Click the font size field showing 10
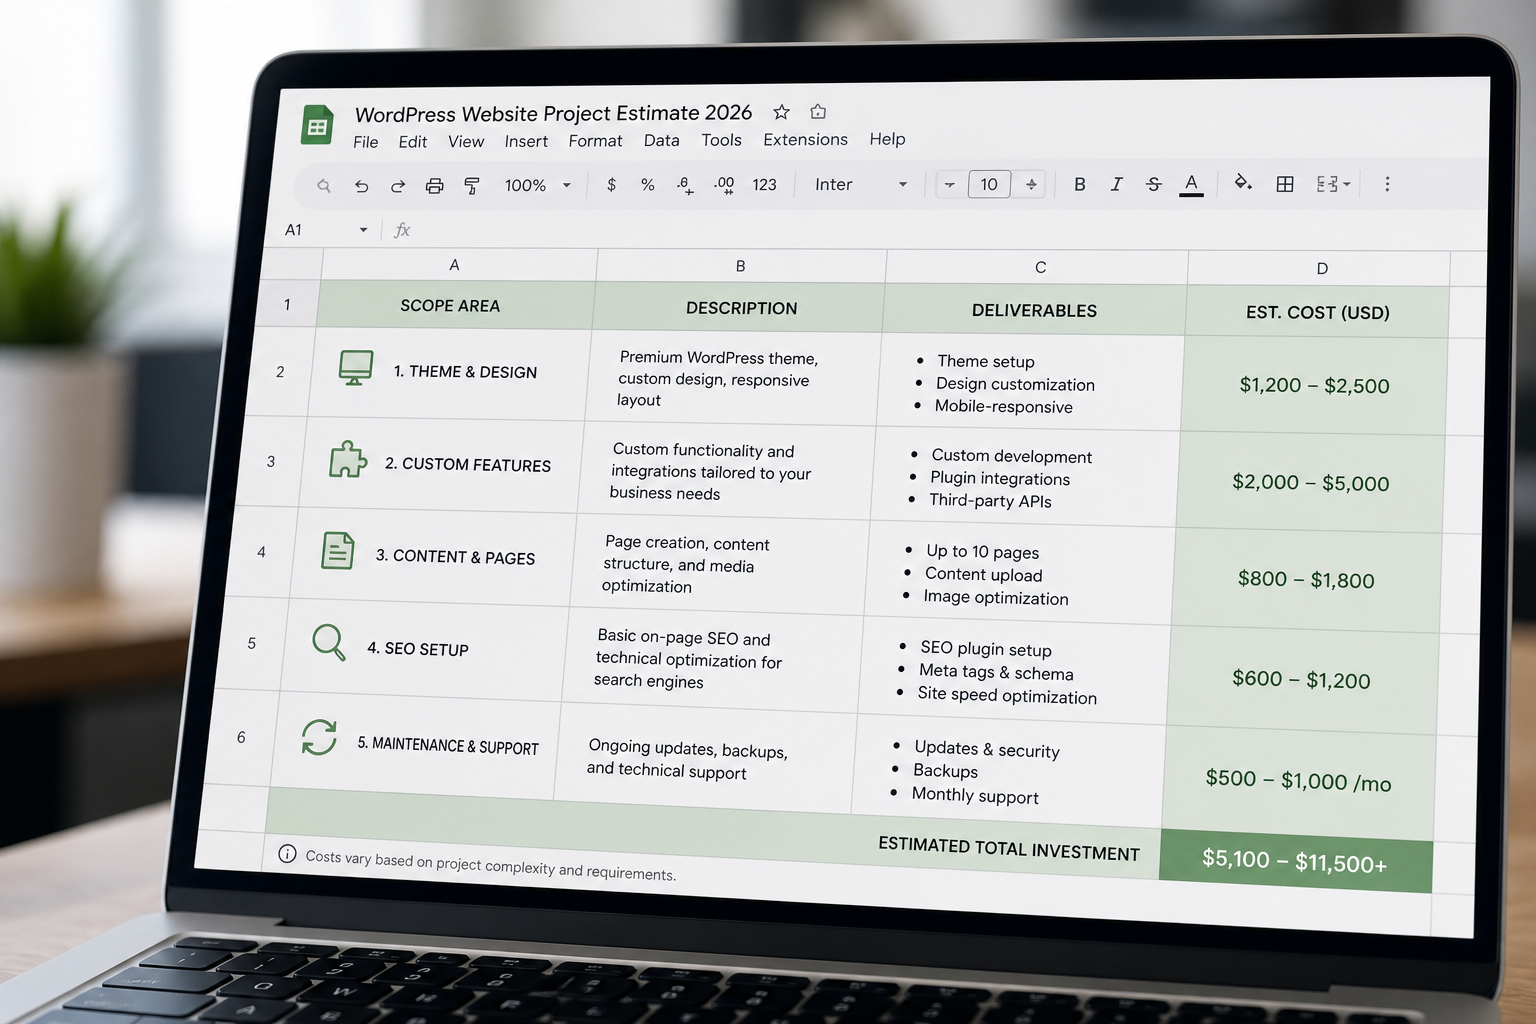This screenshot has height=1024, width=1536. point(989,185)
